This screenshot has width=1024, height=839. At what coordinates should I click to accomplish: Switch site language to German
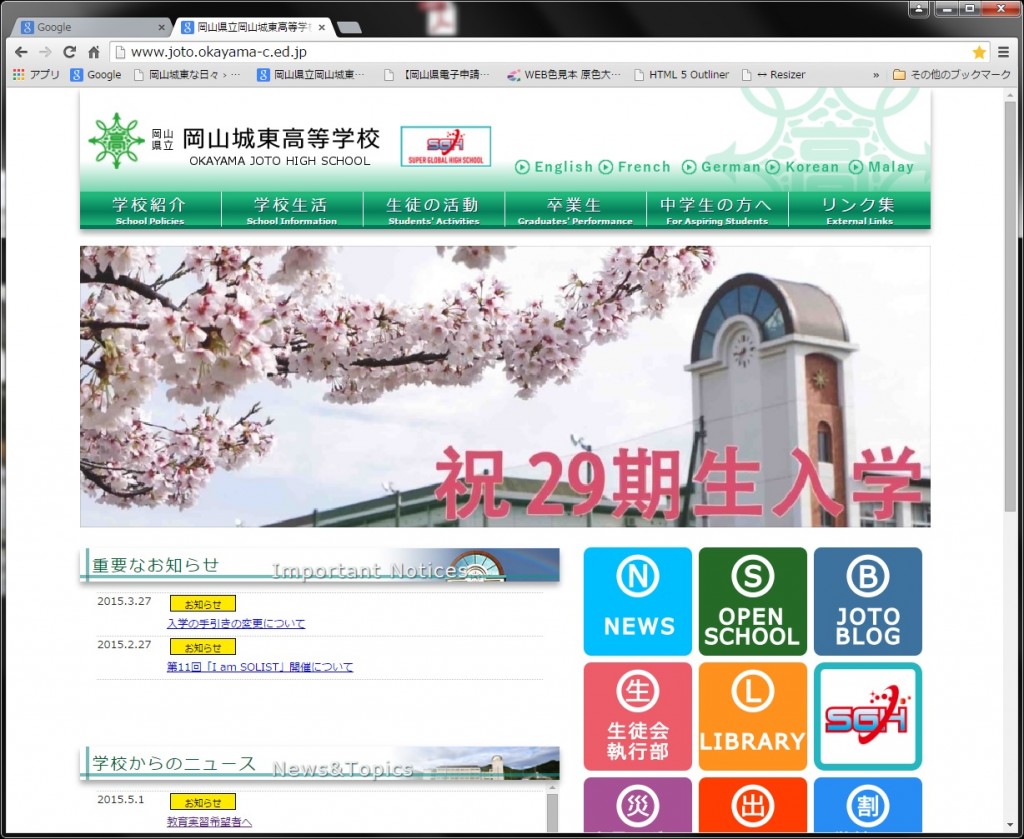click(x=722, y=167)
